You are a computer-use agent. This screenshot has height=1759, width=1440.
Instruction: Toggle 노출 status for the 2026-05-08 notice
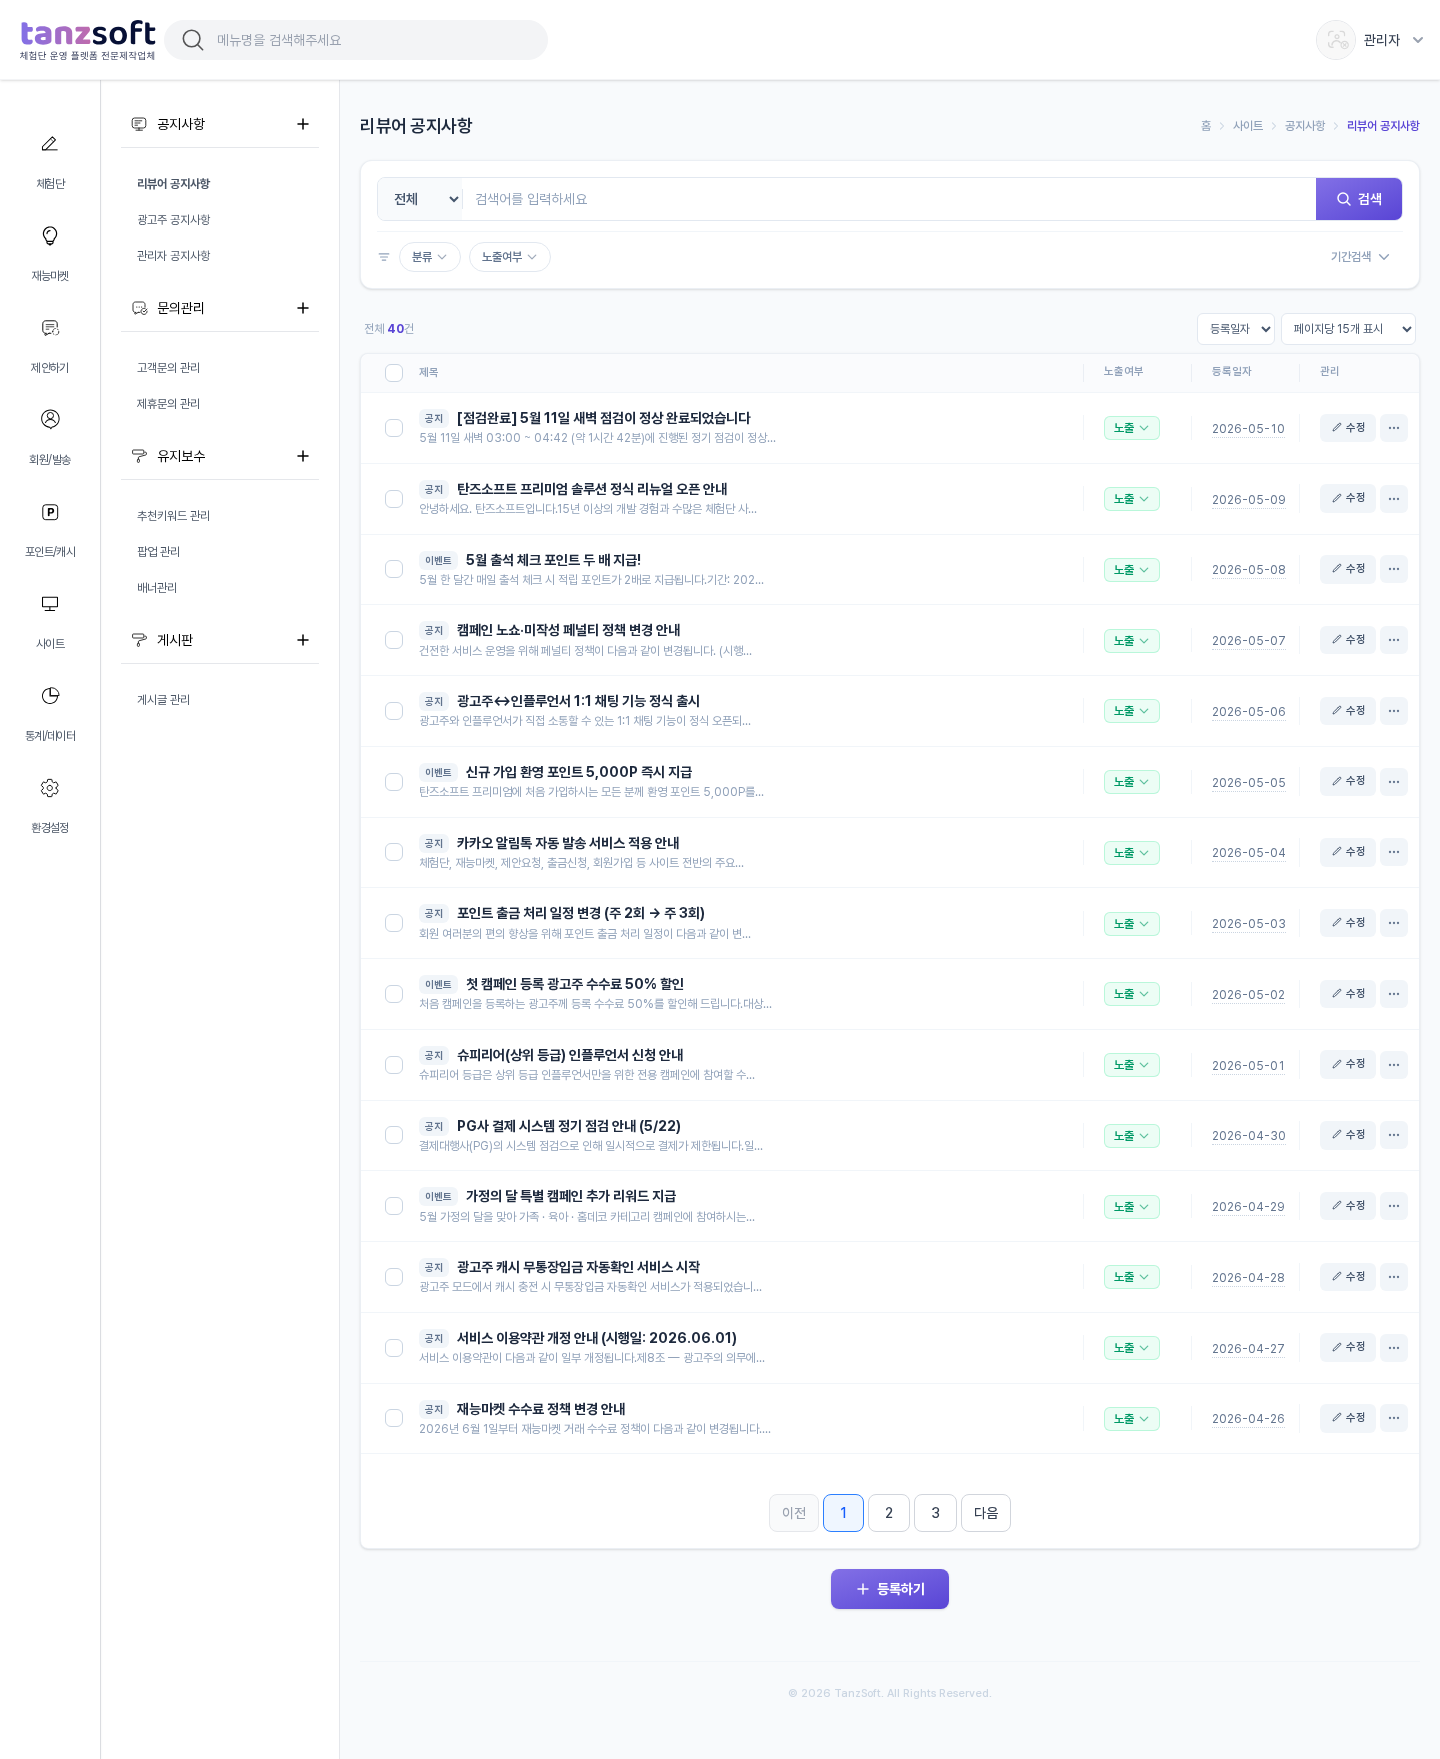click(1132, 570)
